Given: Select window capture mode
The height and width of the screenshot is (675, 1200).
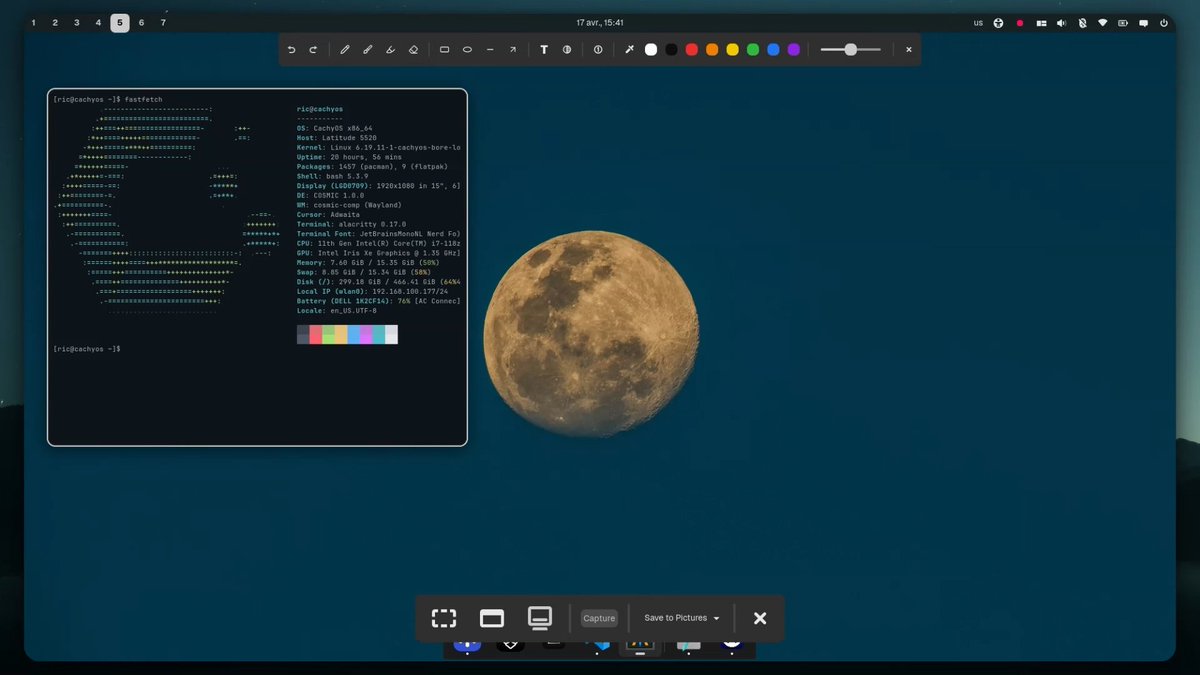Looking at the screenshot, I should click(492, 618).
